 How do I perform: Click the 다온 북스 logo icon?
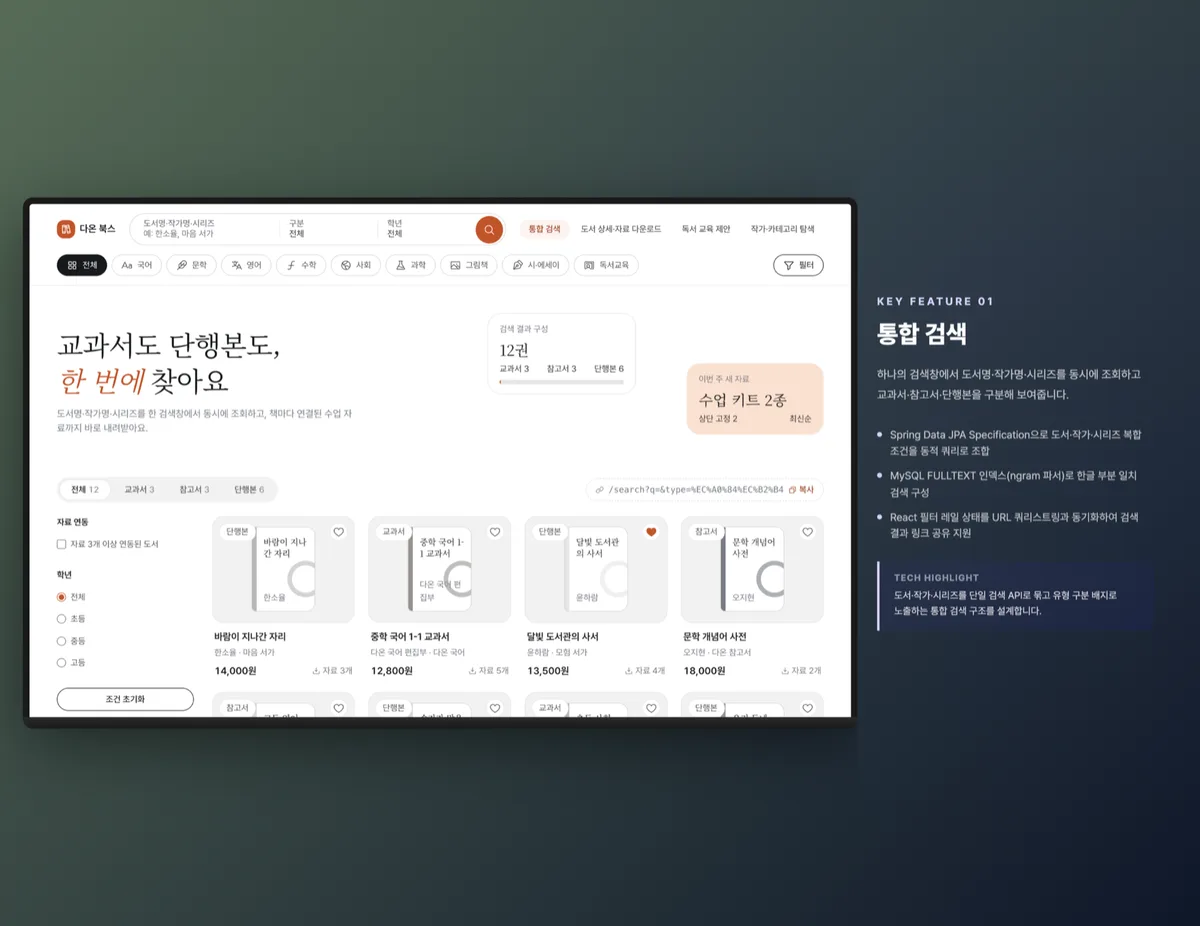click(66, 229)
